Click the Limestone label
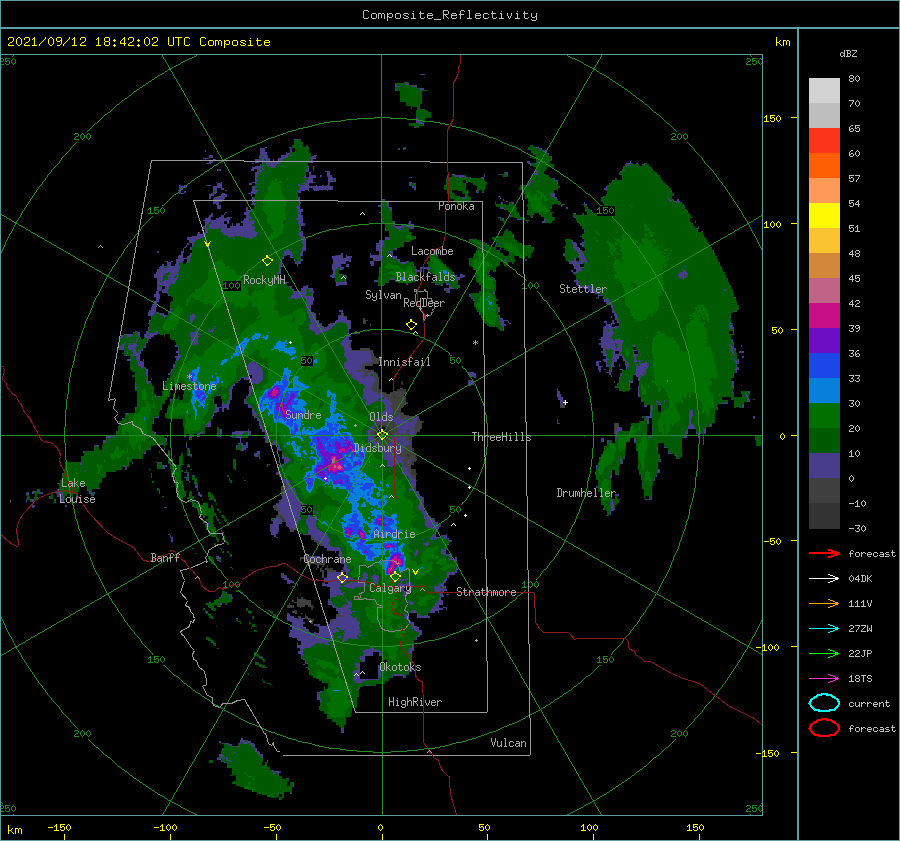Screen dimensions: 900x841 189,386
